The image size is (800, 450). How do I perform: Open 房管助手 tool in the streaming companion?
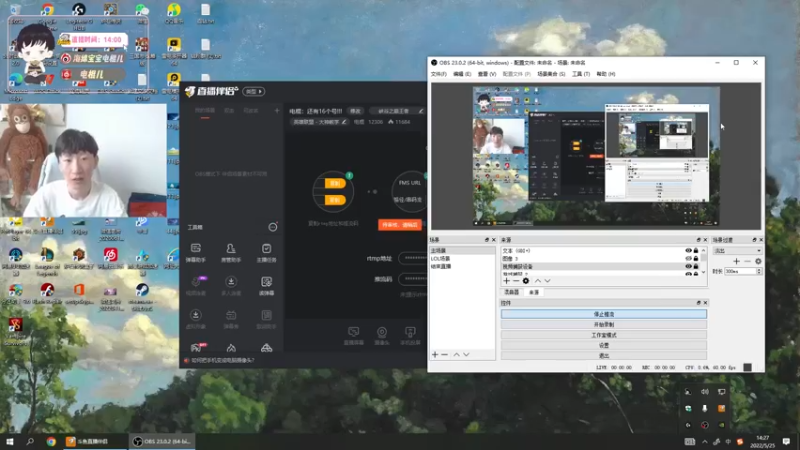pyautogui.click(x=231, y=253)
